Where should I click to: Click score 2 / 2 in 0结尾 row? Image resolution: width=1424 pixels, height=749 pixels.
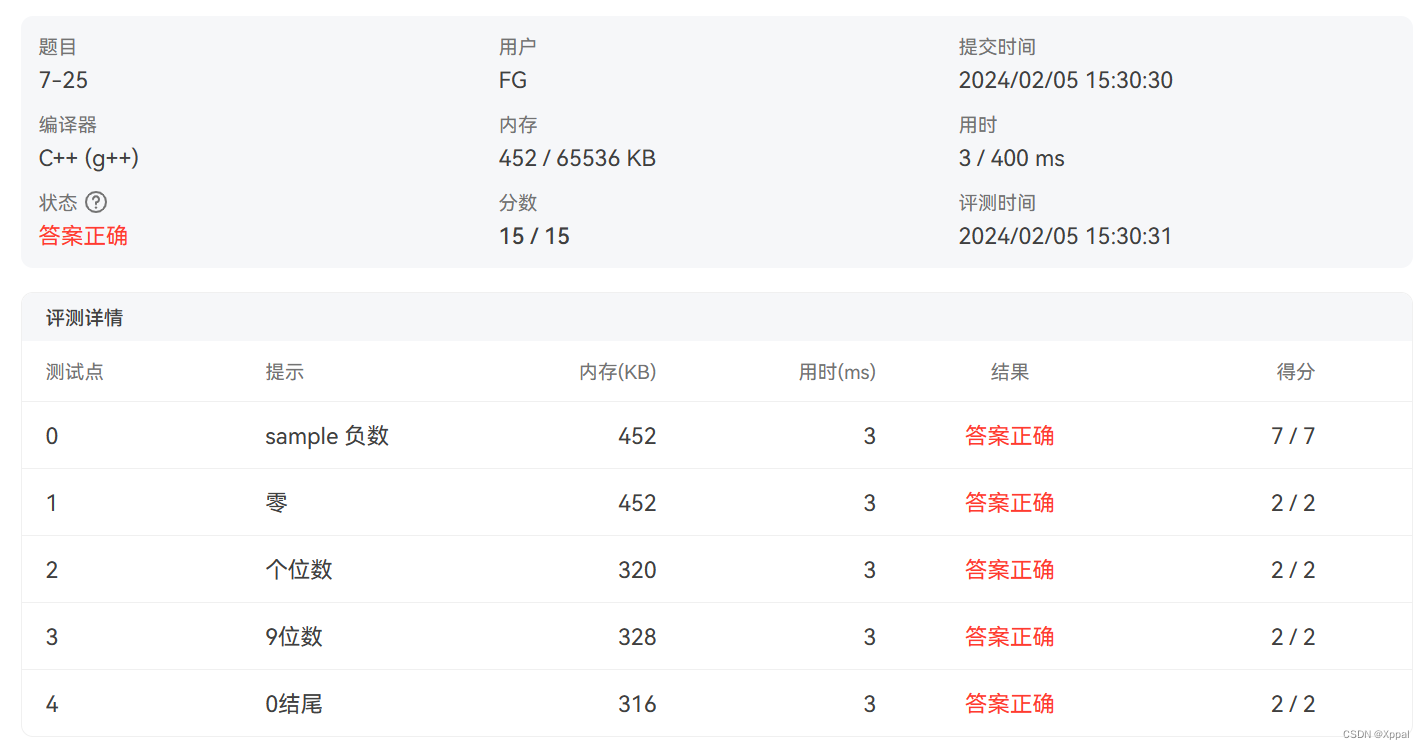[x=1293, y=704]
